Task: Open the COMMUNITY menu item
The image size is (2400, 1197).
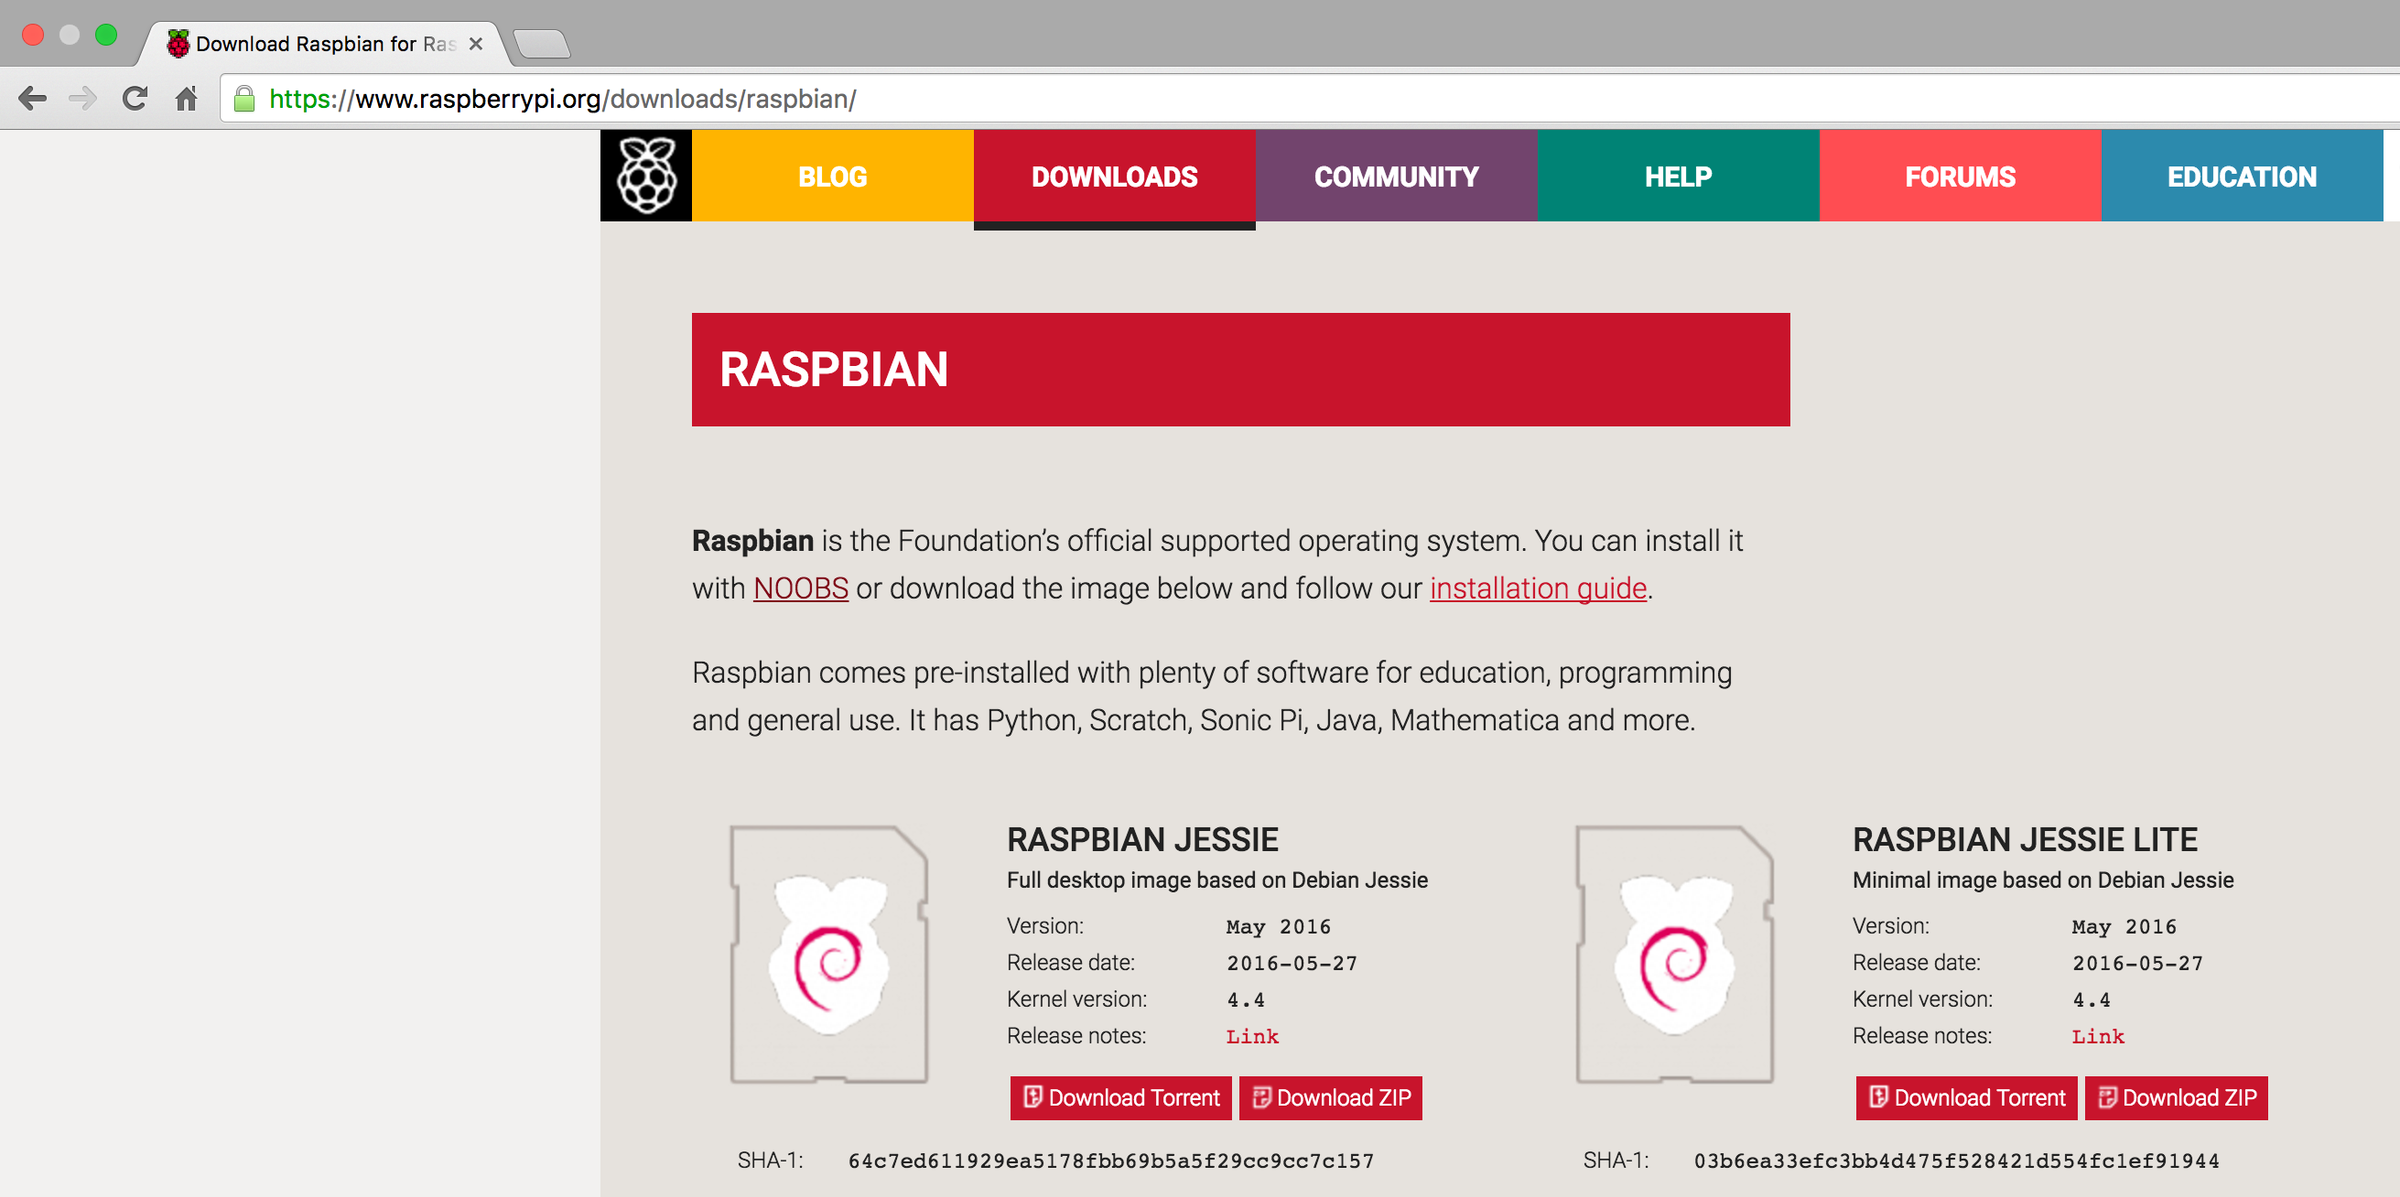Action: 1395,176
